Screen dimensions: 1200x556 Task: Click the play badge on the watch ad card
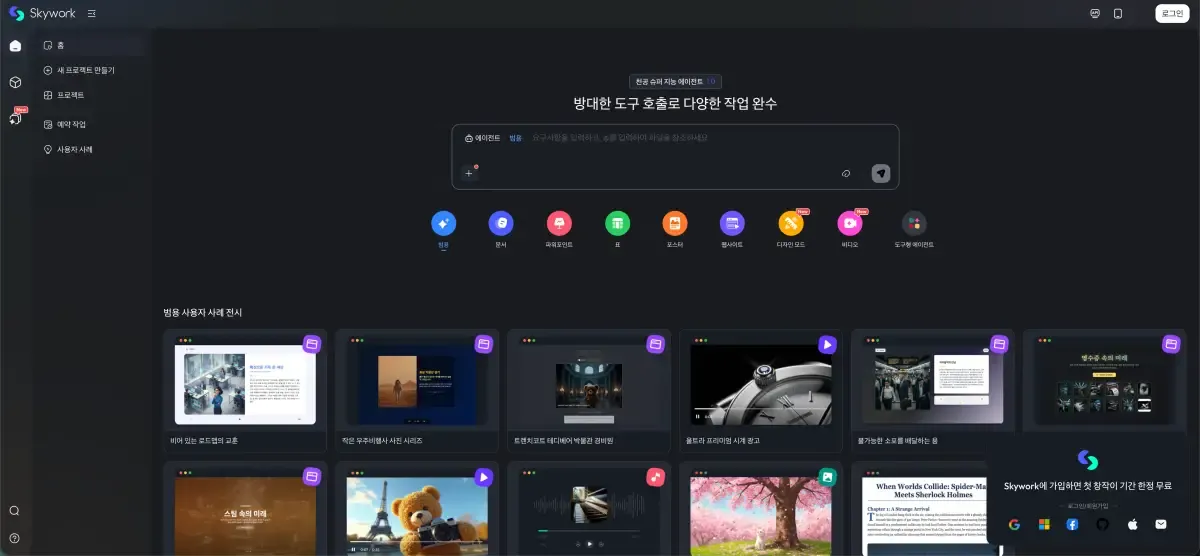(827, 344)
